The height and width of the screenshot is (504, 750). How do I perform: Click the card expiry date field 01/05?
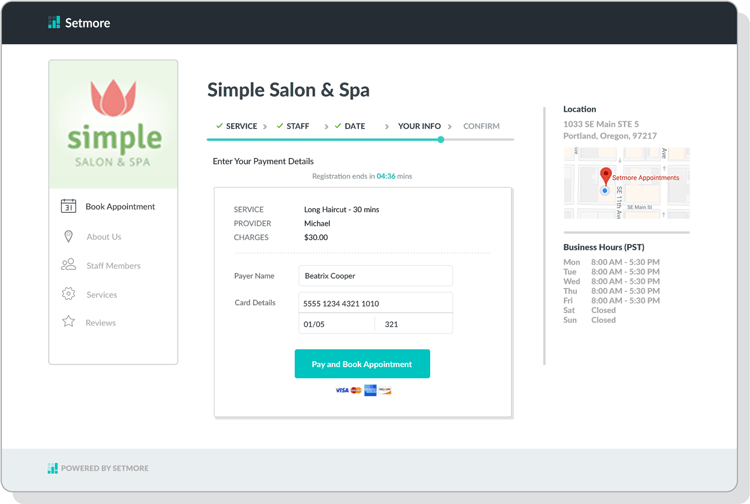click(337, 324)
